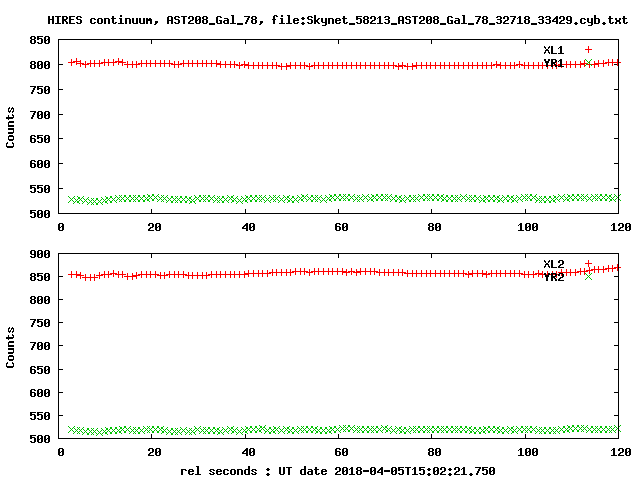Click the YR2 legend label
This screenshot has height=480, width=640.
pyautogui.click(x=553, y=277)
